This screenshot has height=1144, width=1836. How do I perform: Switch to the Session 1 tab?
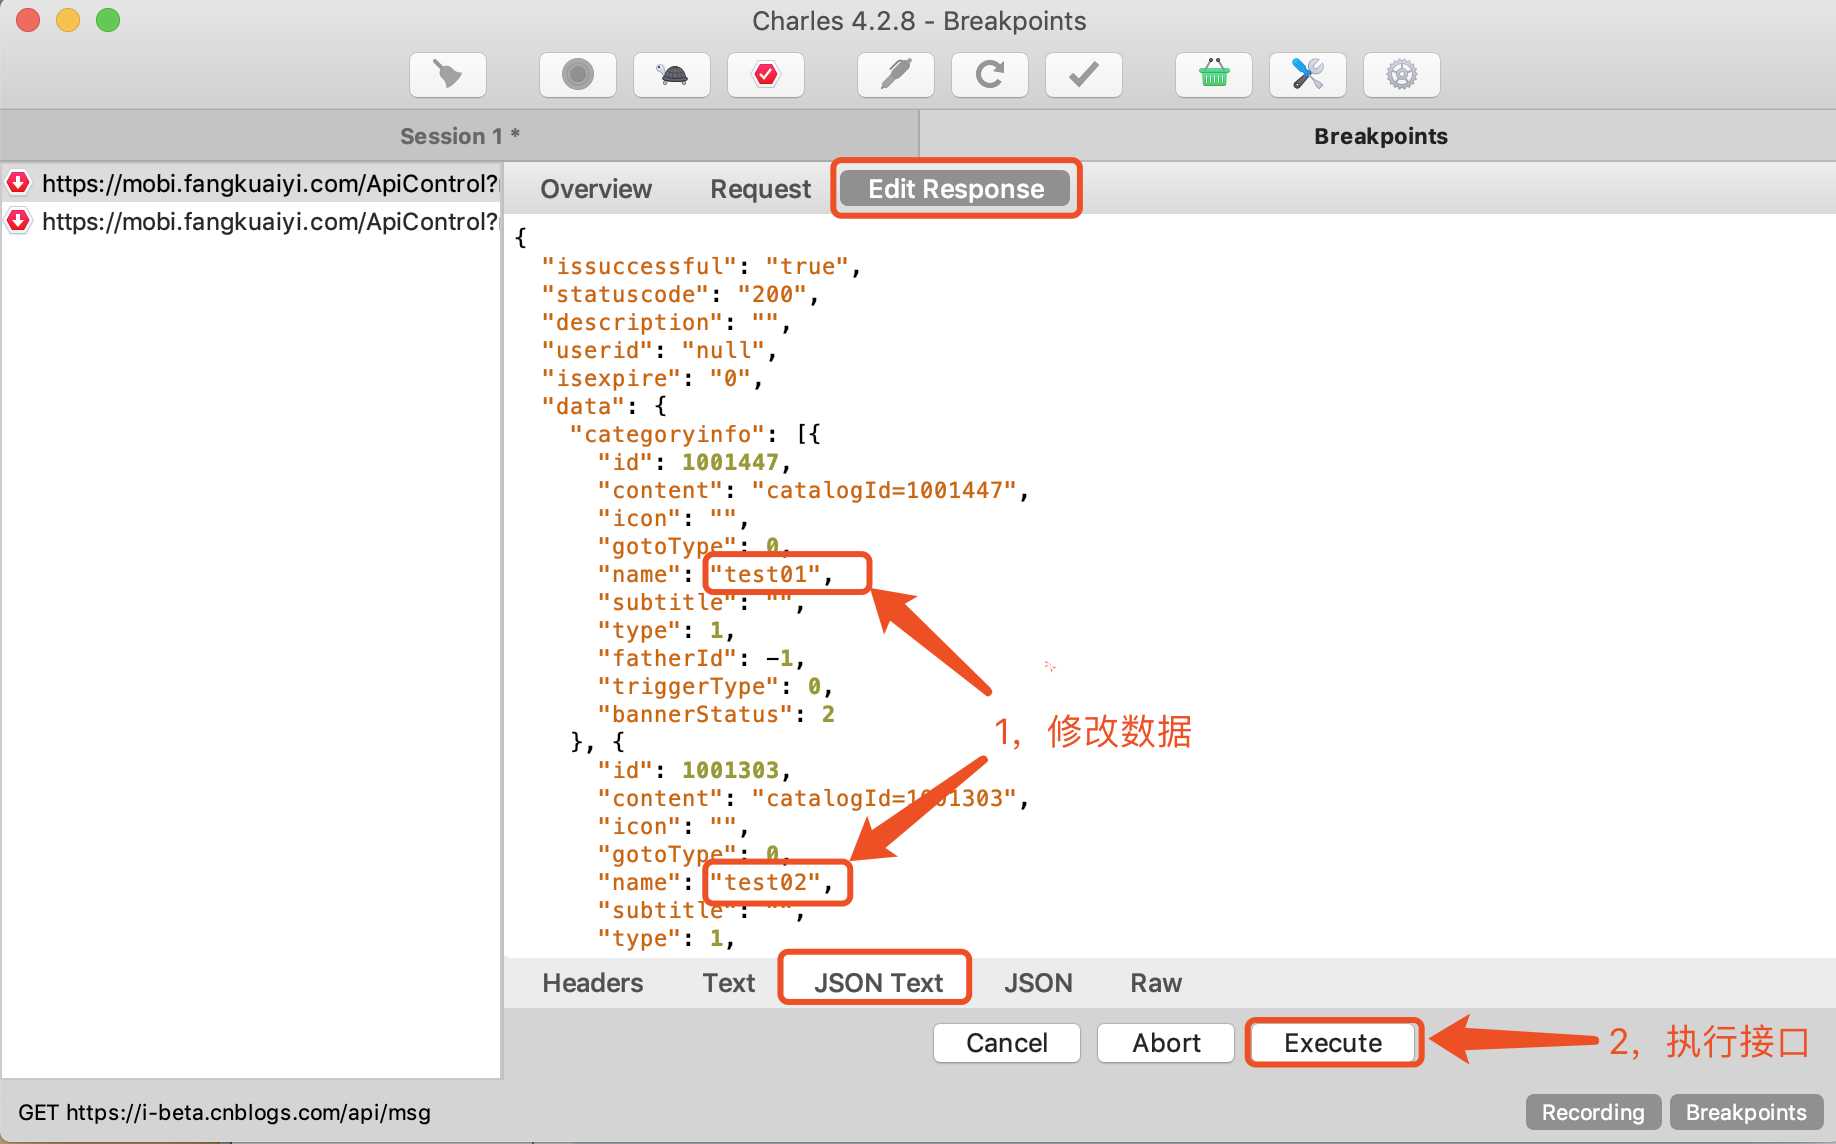pyautogui.click(x=459, y=136)
